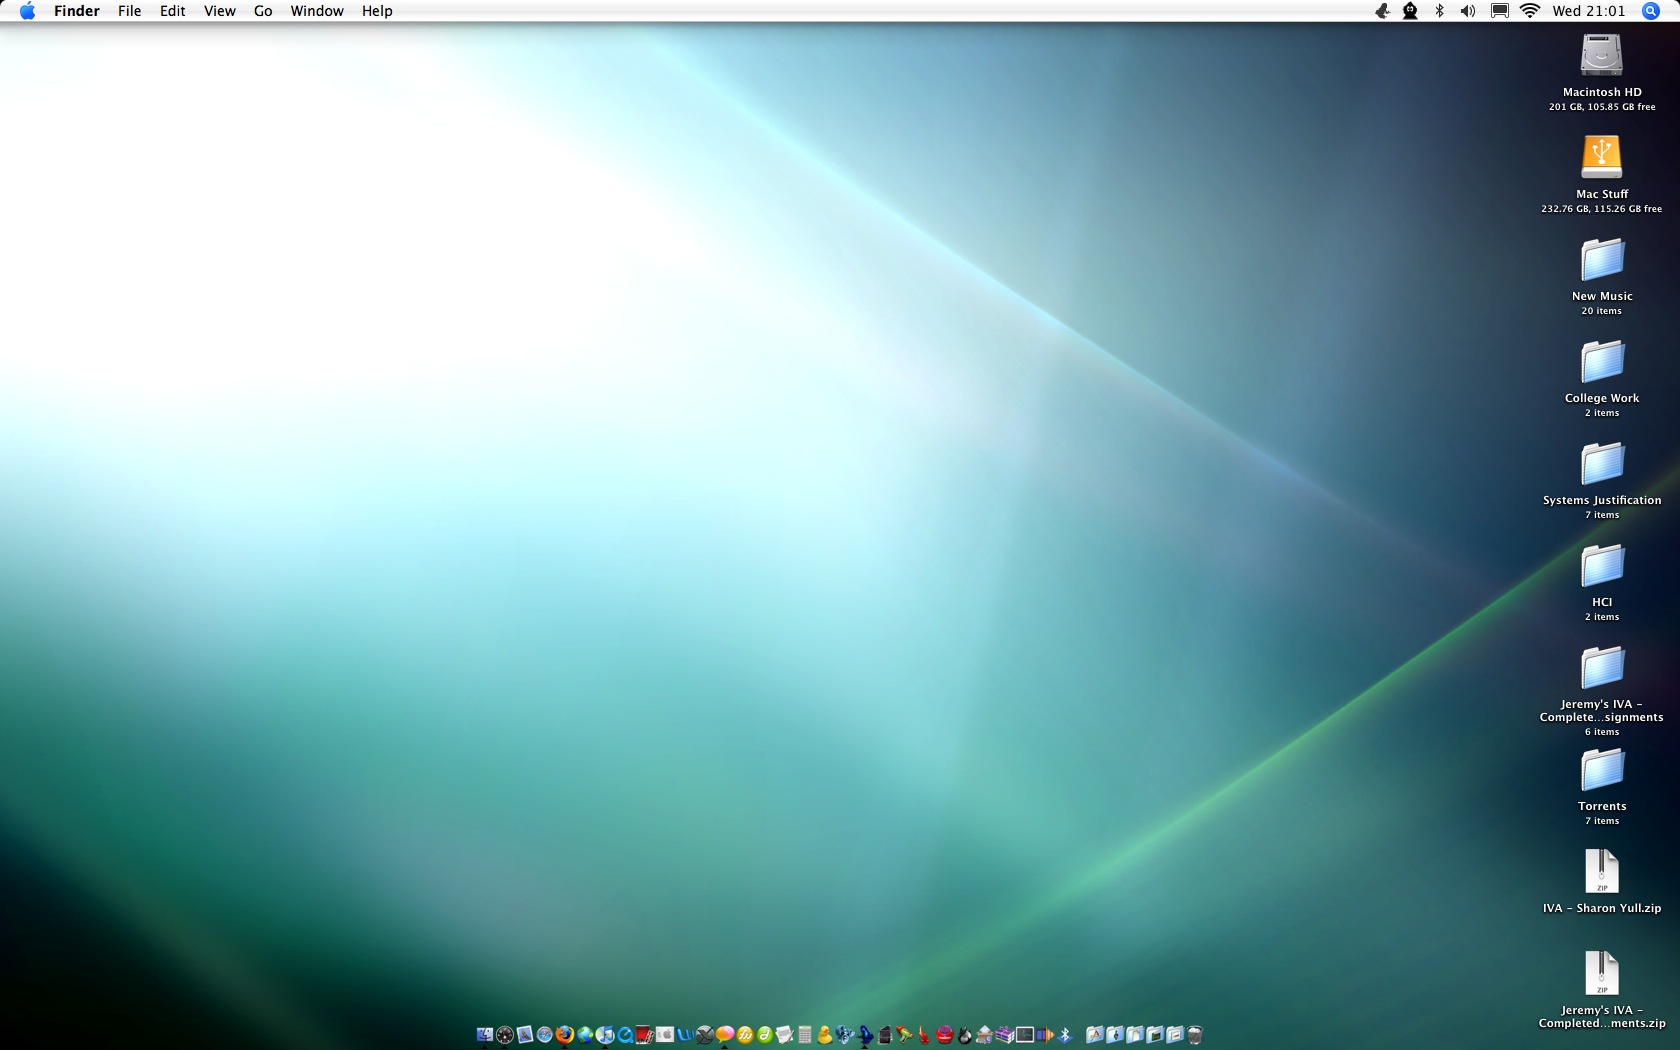Click the hooded figure menu bar icon
The width and height of the screenshot is (1680, 1050).
coord(1410,11)
